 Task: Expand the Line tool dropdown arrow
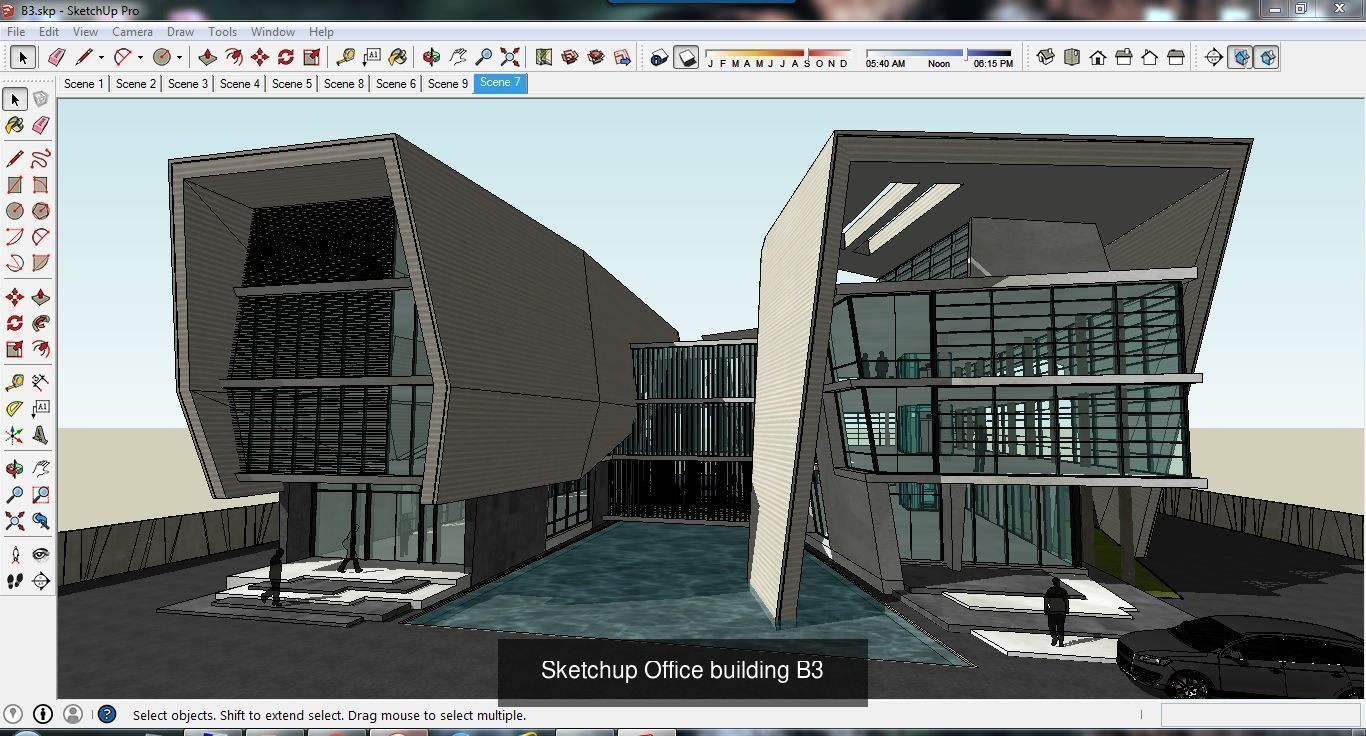click(x=101, y=57)
